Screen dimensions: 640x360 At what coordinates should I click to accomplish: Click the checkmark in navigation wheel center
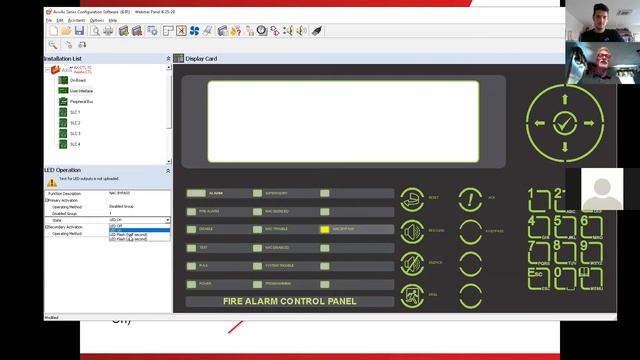coord(565,123)
